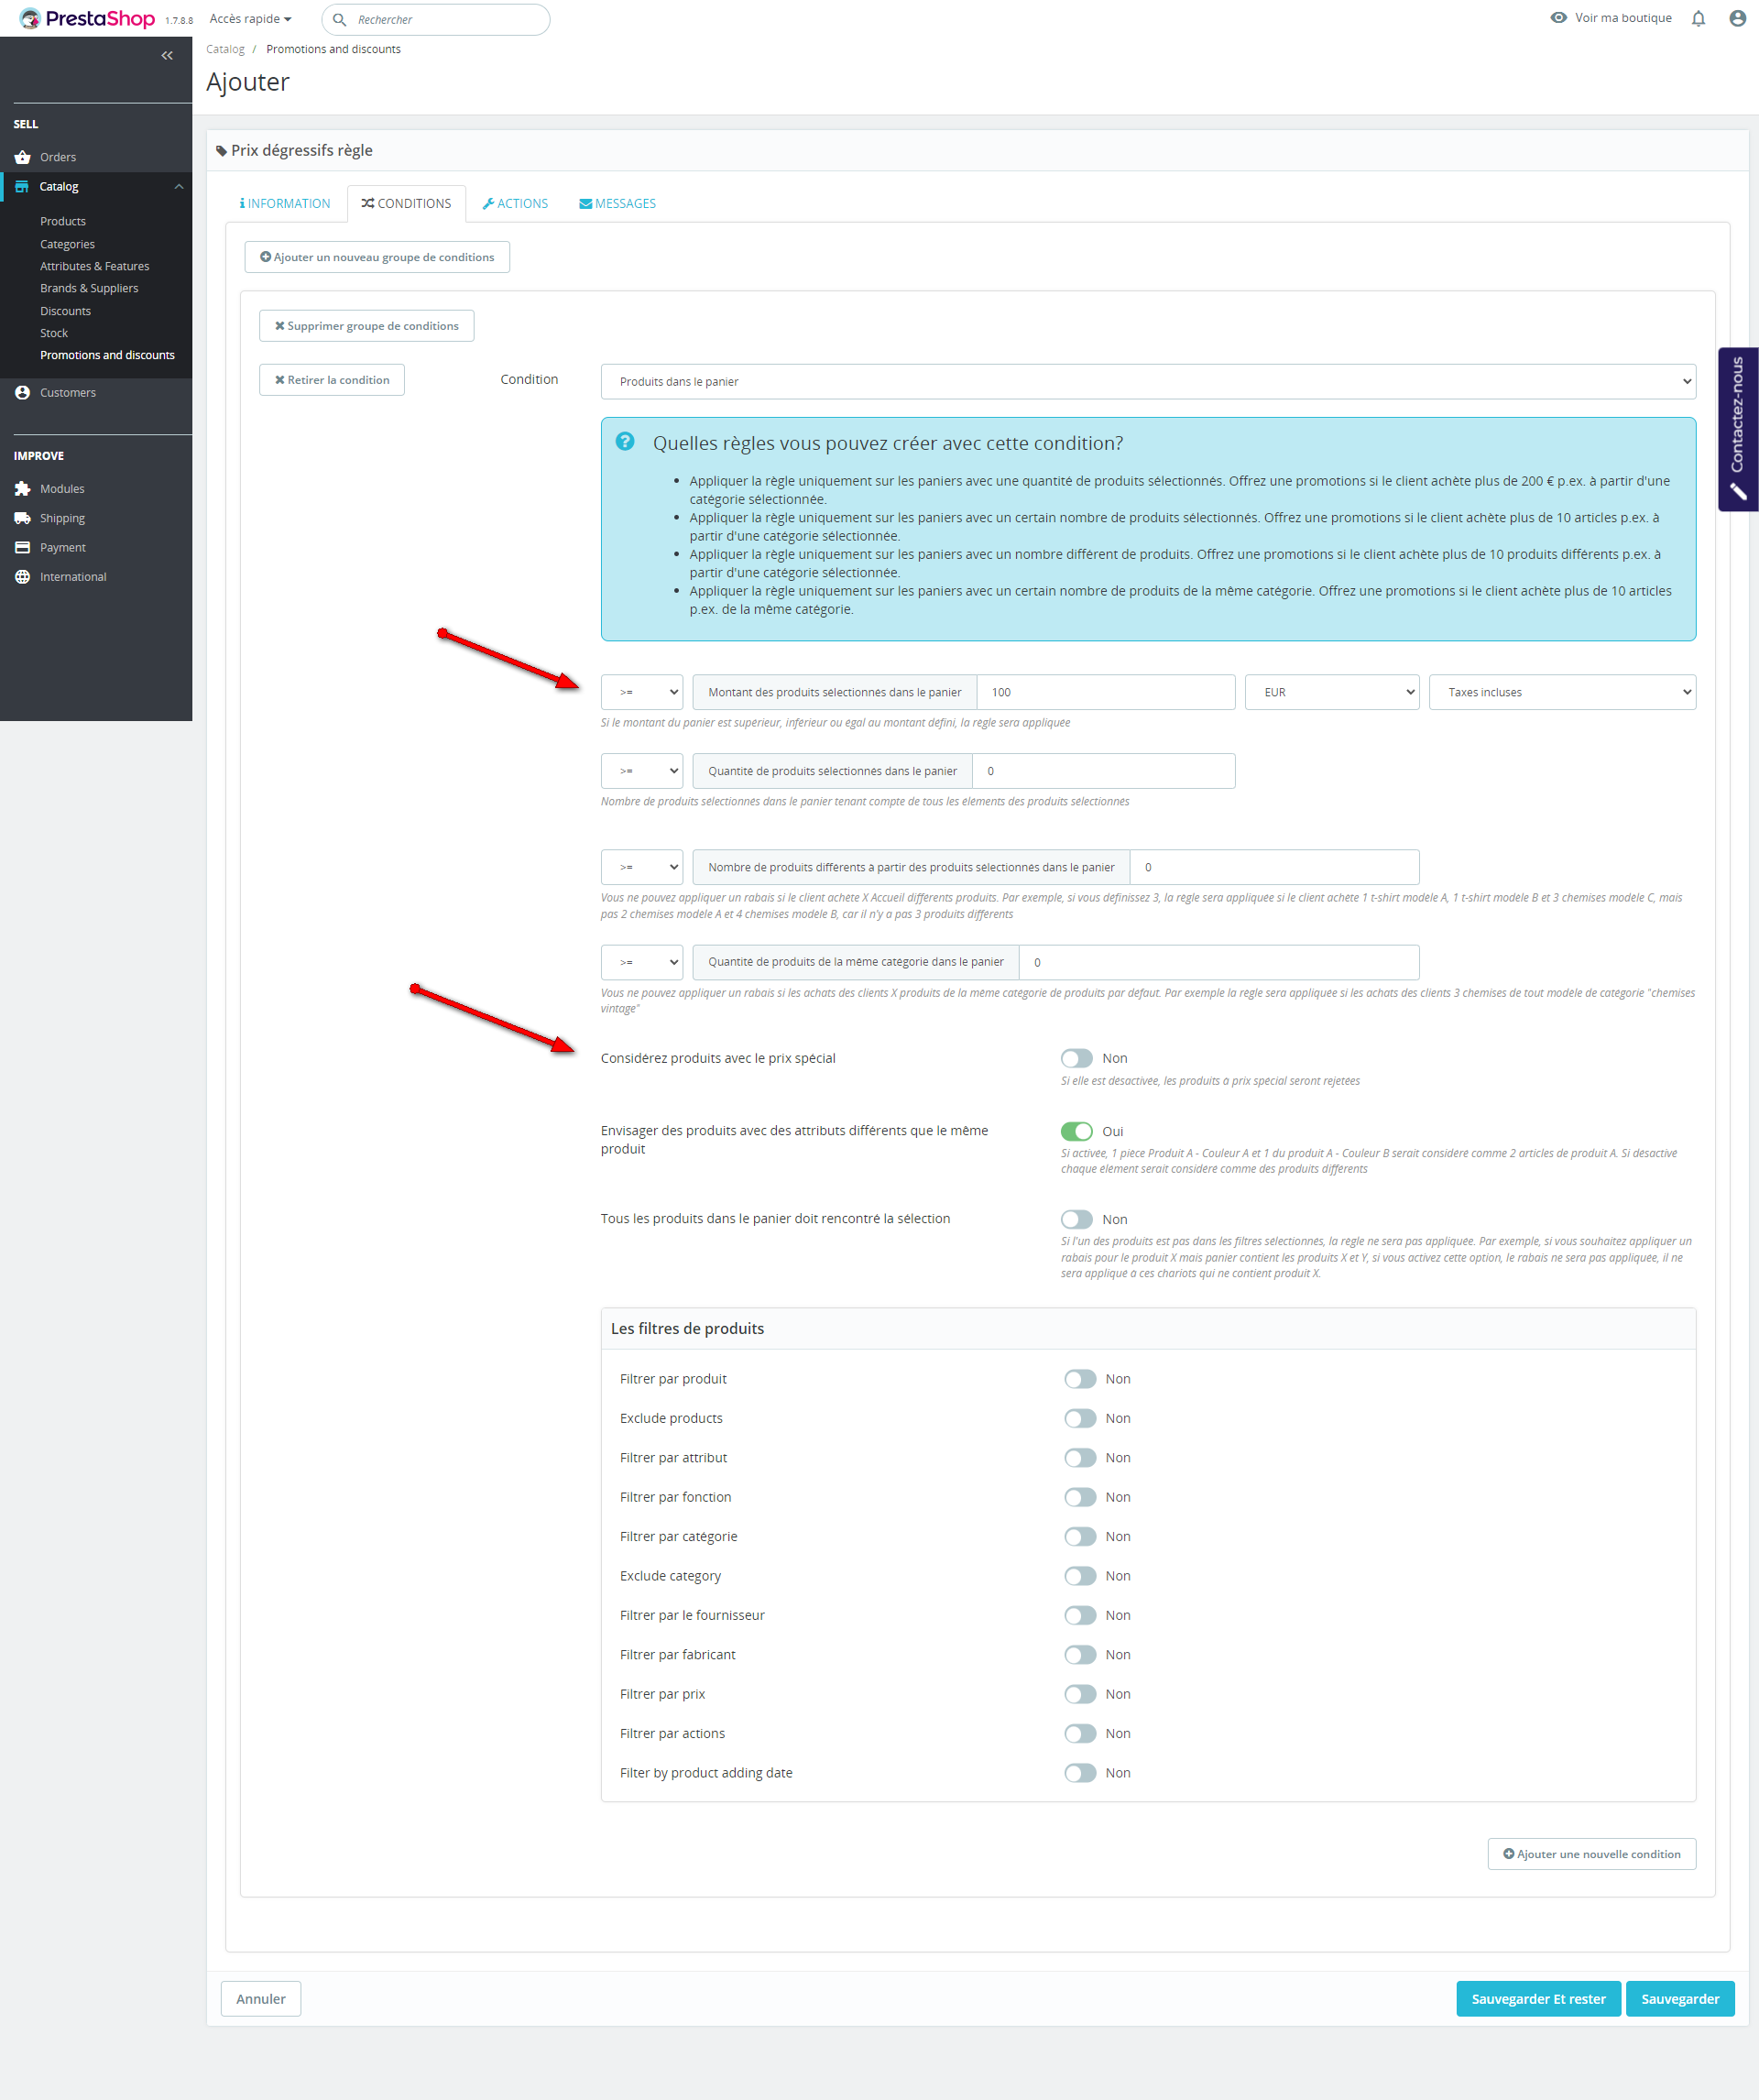Click the Payment card icon
Image resolution: width=1759 pixels, height=2100 pixels.
[22, 548]
